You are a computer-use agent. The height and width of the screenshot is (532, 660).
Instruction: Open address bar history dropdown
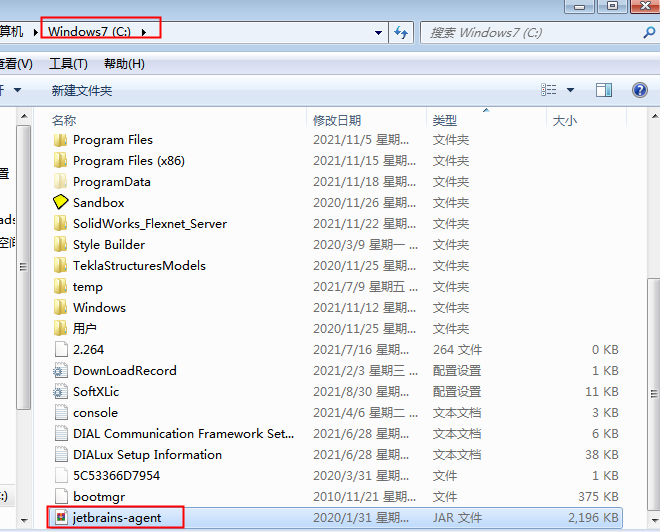click(378, 32)
